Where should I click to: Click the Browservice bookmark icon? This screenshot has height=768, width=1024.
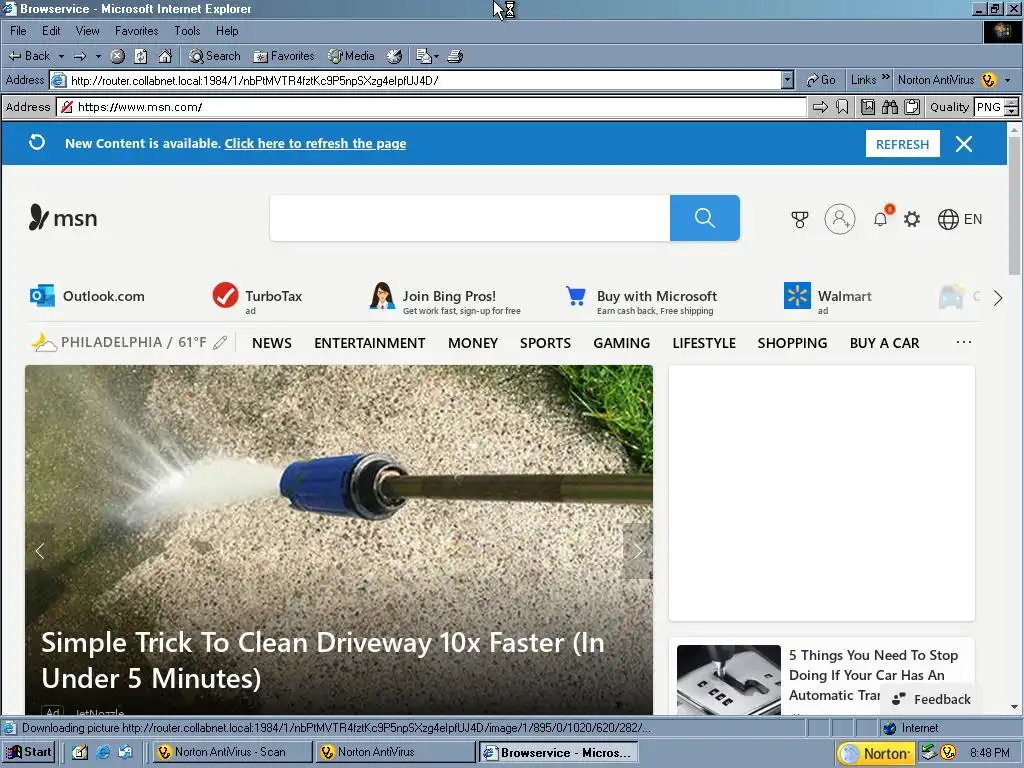pyautogui.click(x=842, y=107)
